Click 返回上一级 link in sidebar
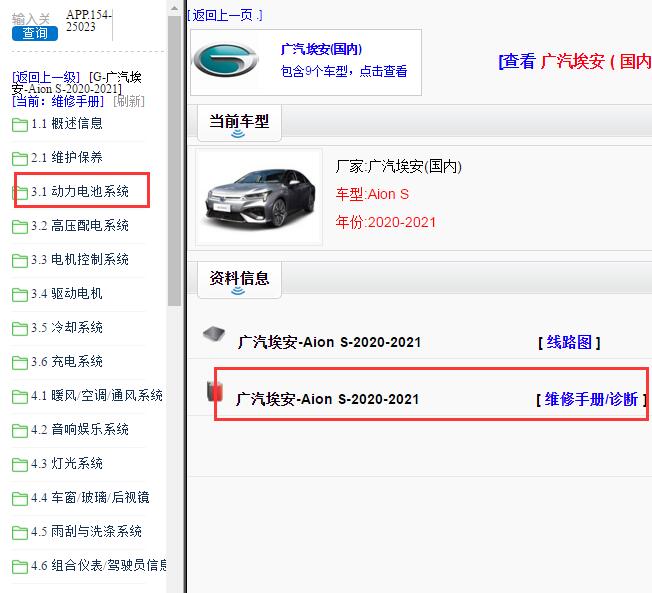Viewport: 652px width, 593px height. [46, 77]
